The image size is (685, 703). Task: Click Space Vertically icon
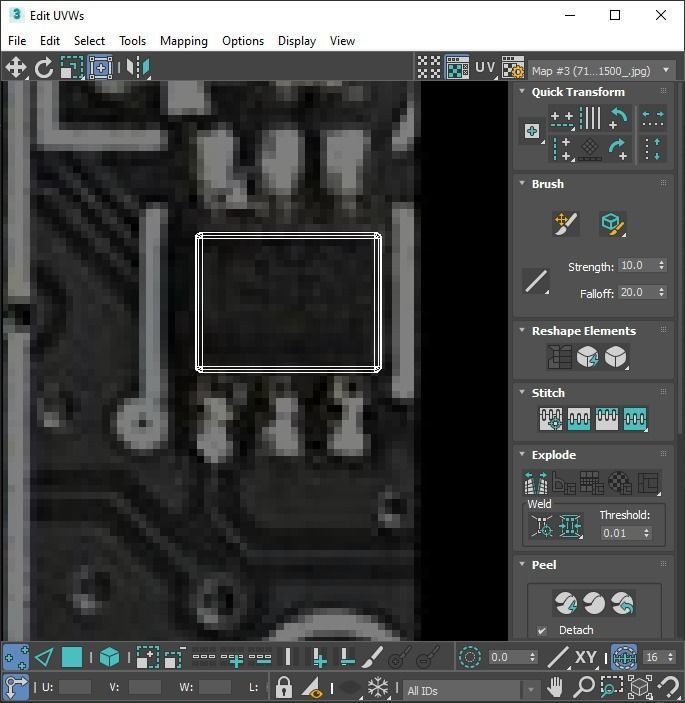(653, 149)
